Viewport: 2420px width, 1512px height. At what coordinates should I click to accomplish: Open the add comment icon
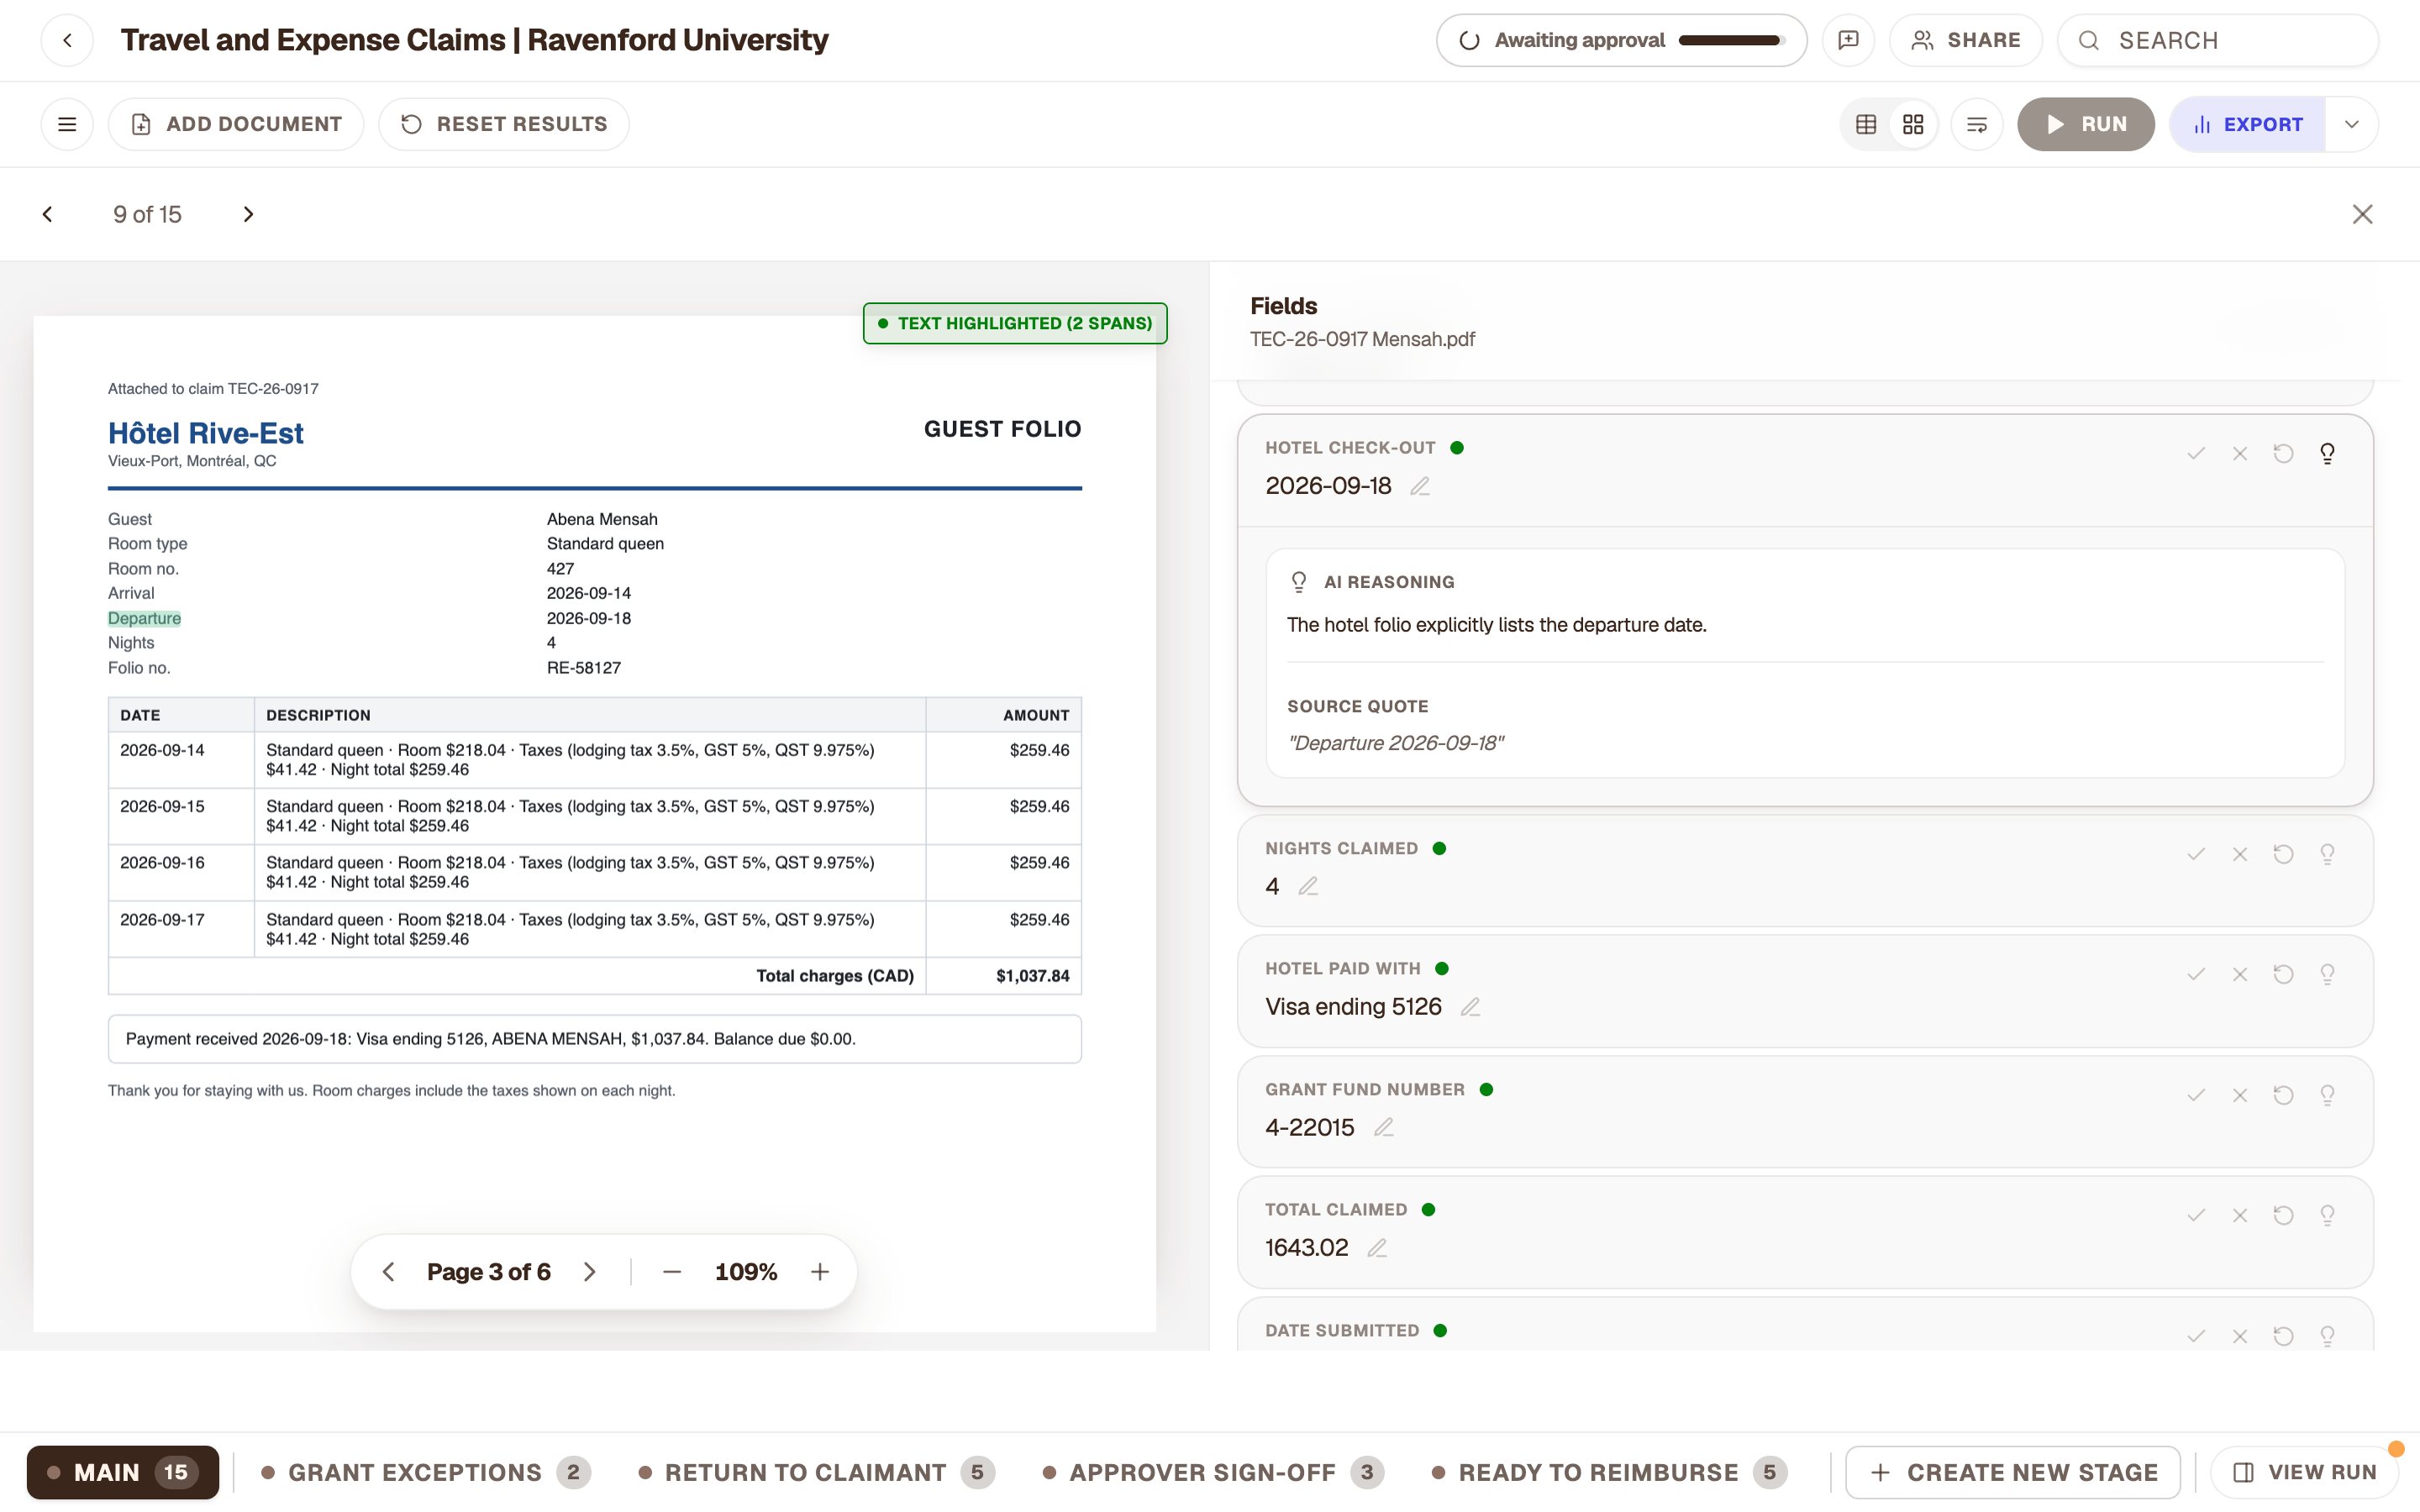pos(1848,40)
